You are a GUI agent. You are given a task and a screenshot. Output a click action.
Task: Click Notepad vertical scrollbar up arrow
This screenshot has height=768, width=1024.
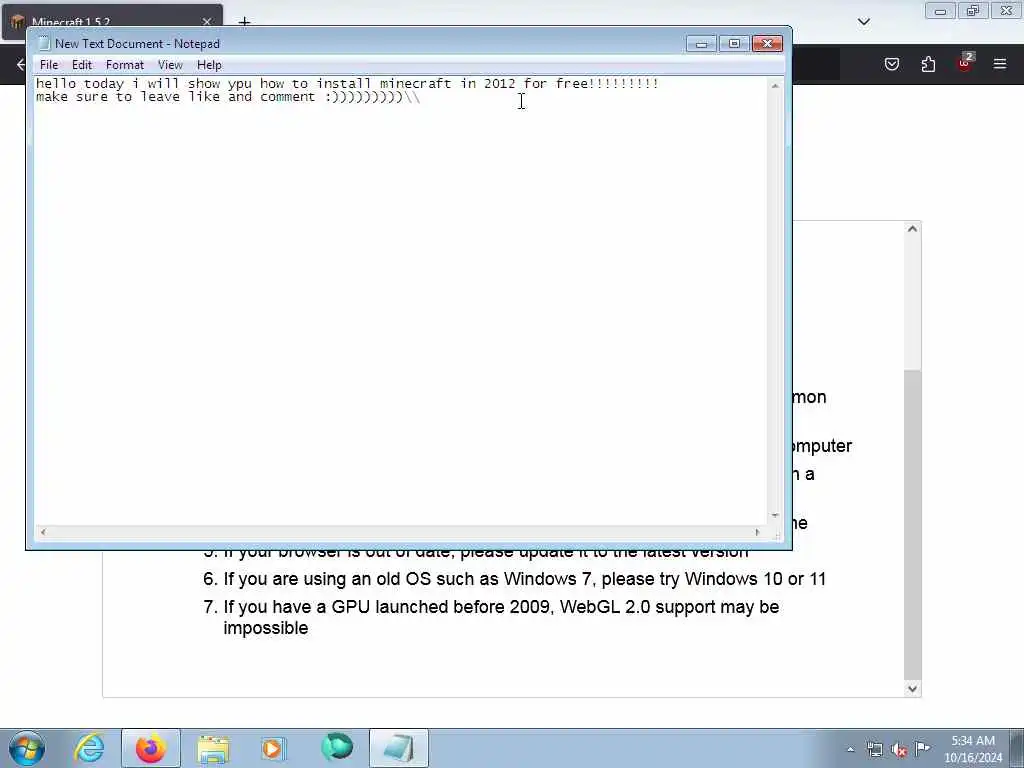(775, 86)
